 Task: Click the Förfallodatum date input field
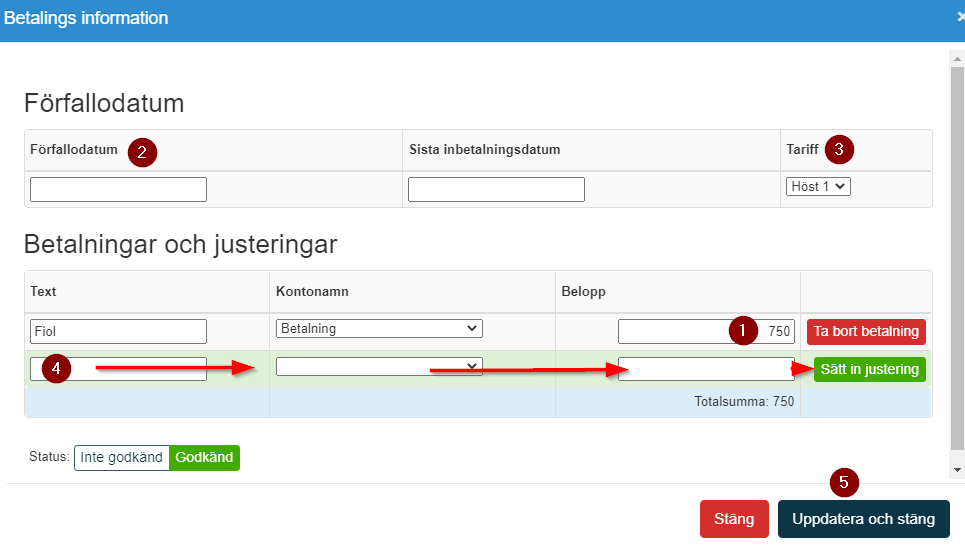click(x=118, y=190)
